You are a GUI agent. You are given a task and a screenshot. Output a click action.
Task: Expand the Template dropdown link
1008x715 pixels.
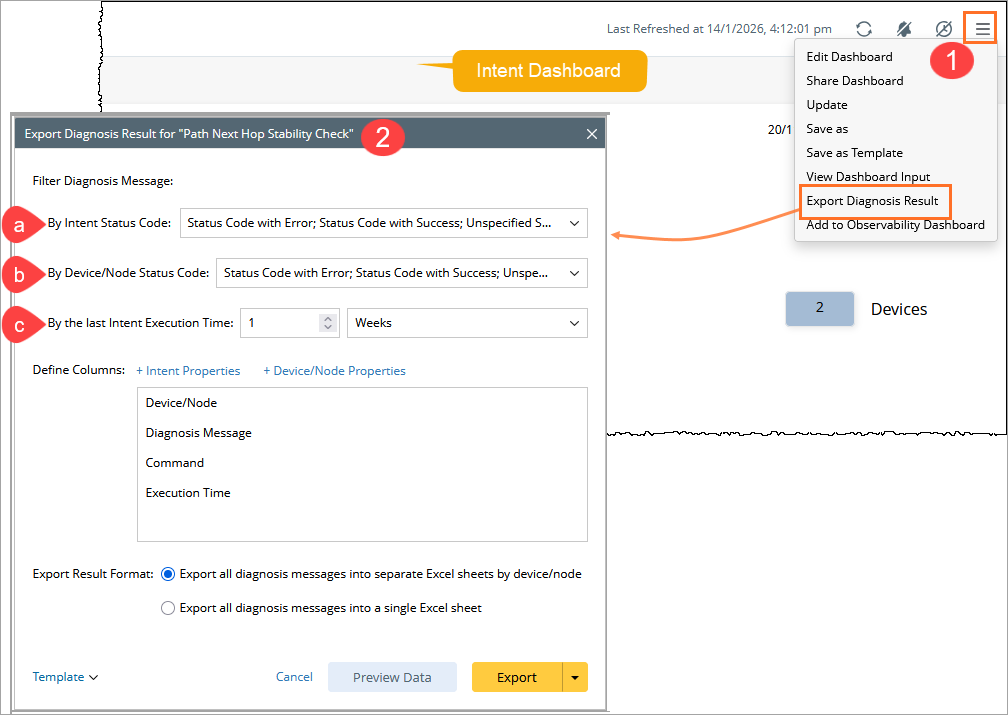65,677
